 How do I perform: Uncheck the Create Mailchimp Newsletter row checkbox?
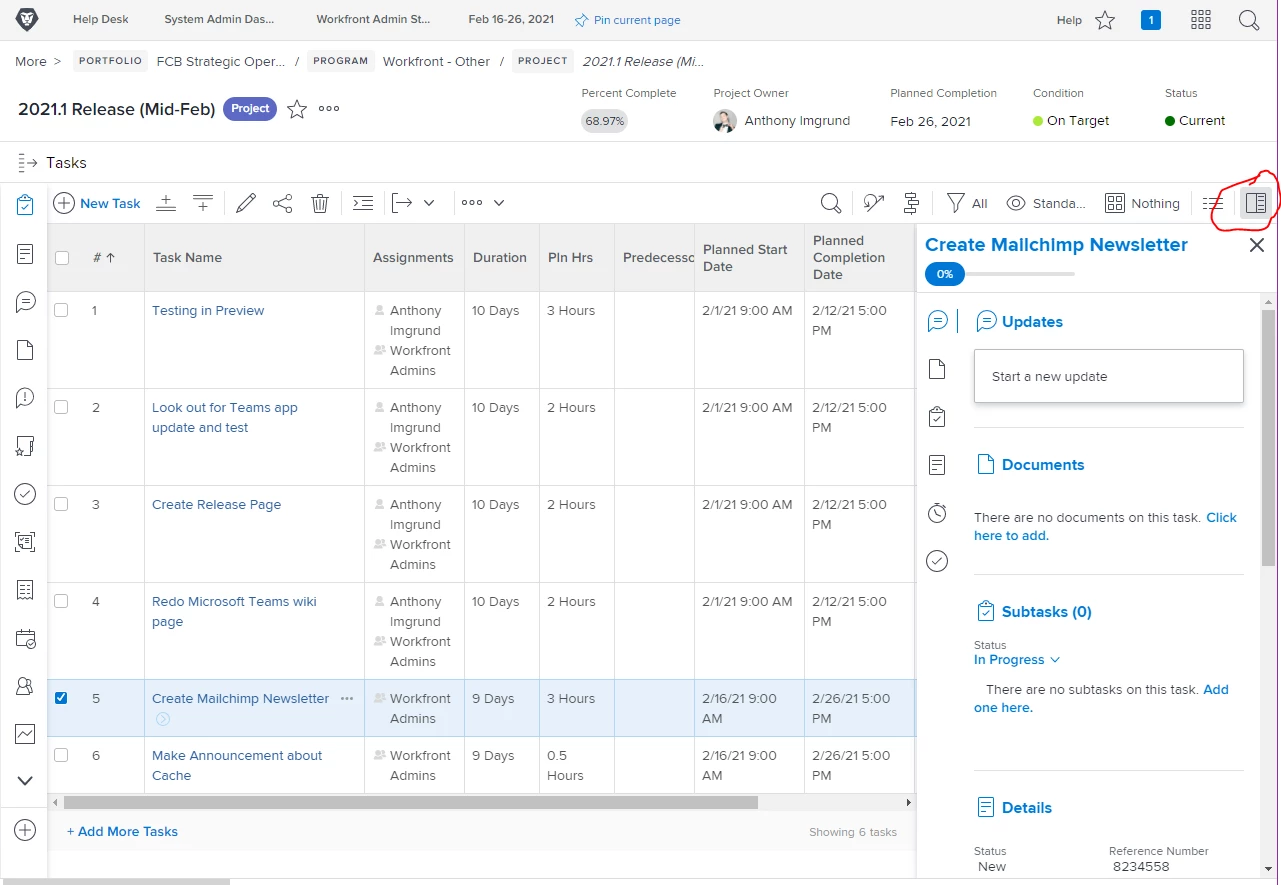tap(61, 698)
